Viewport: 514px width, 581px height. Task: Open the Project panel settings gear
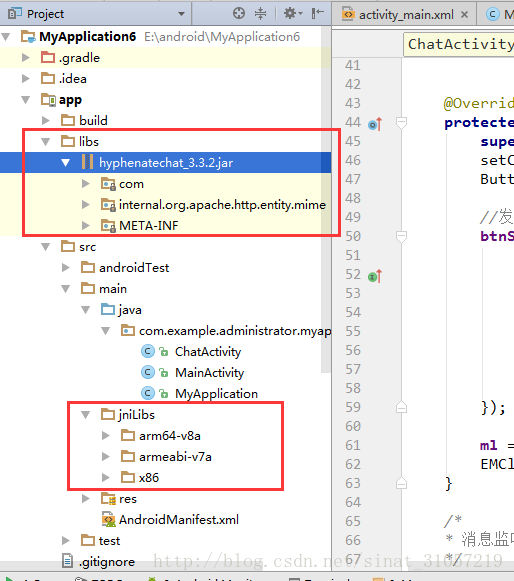(292, 14)
